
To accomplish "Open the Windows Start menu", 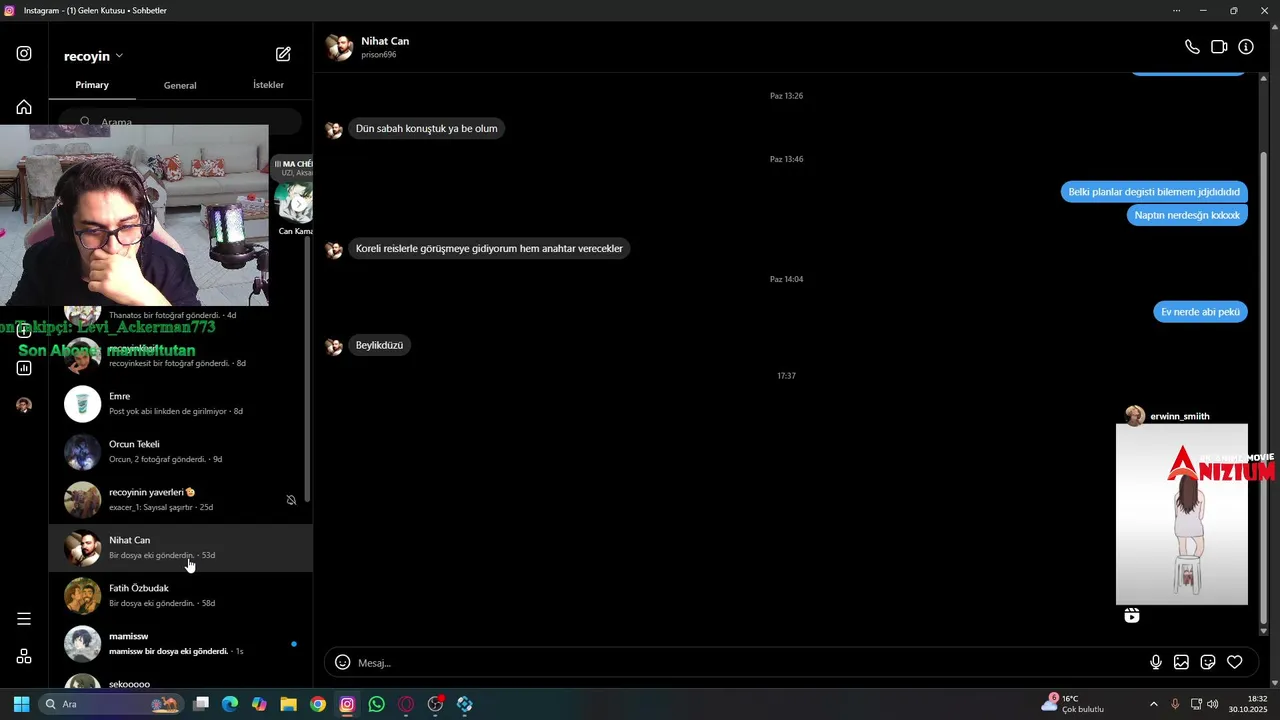I will click(21, 704).
